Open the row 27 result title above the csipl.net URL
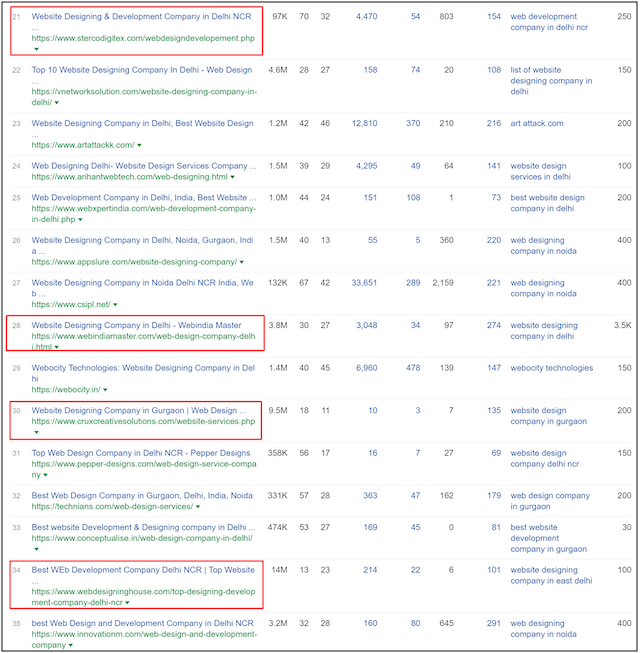Screen dimensions: 640x653 point(142,288)
